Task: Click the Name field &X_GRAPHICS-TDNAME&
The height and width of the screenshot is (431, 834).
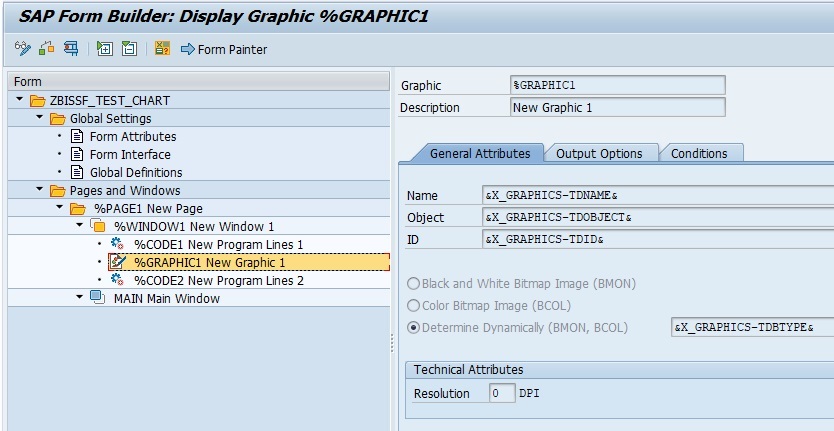Action: (658, 195)
